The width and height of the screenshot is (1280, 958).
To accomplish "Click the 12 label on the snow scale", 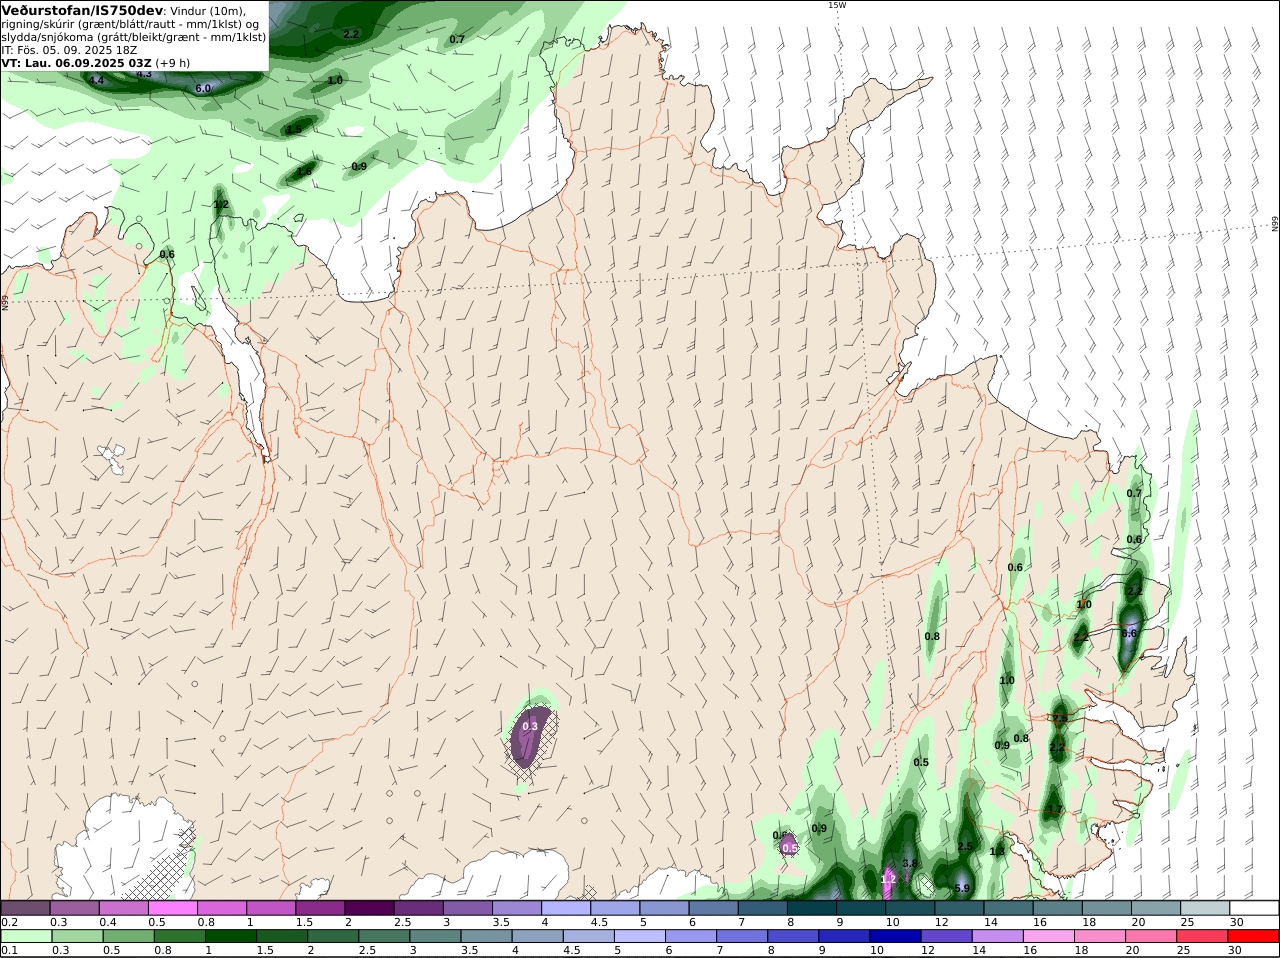I will click(941, 922).
